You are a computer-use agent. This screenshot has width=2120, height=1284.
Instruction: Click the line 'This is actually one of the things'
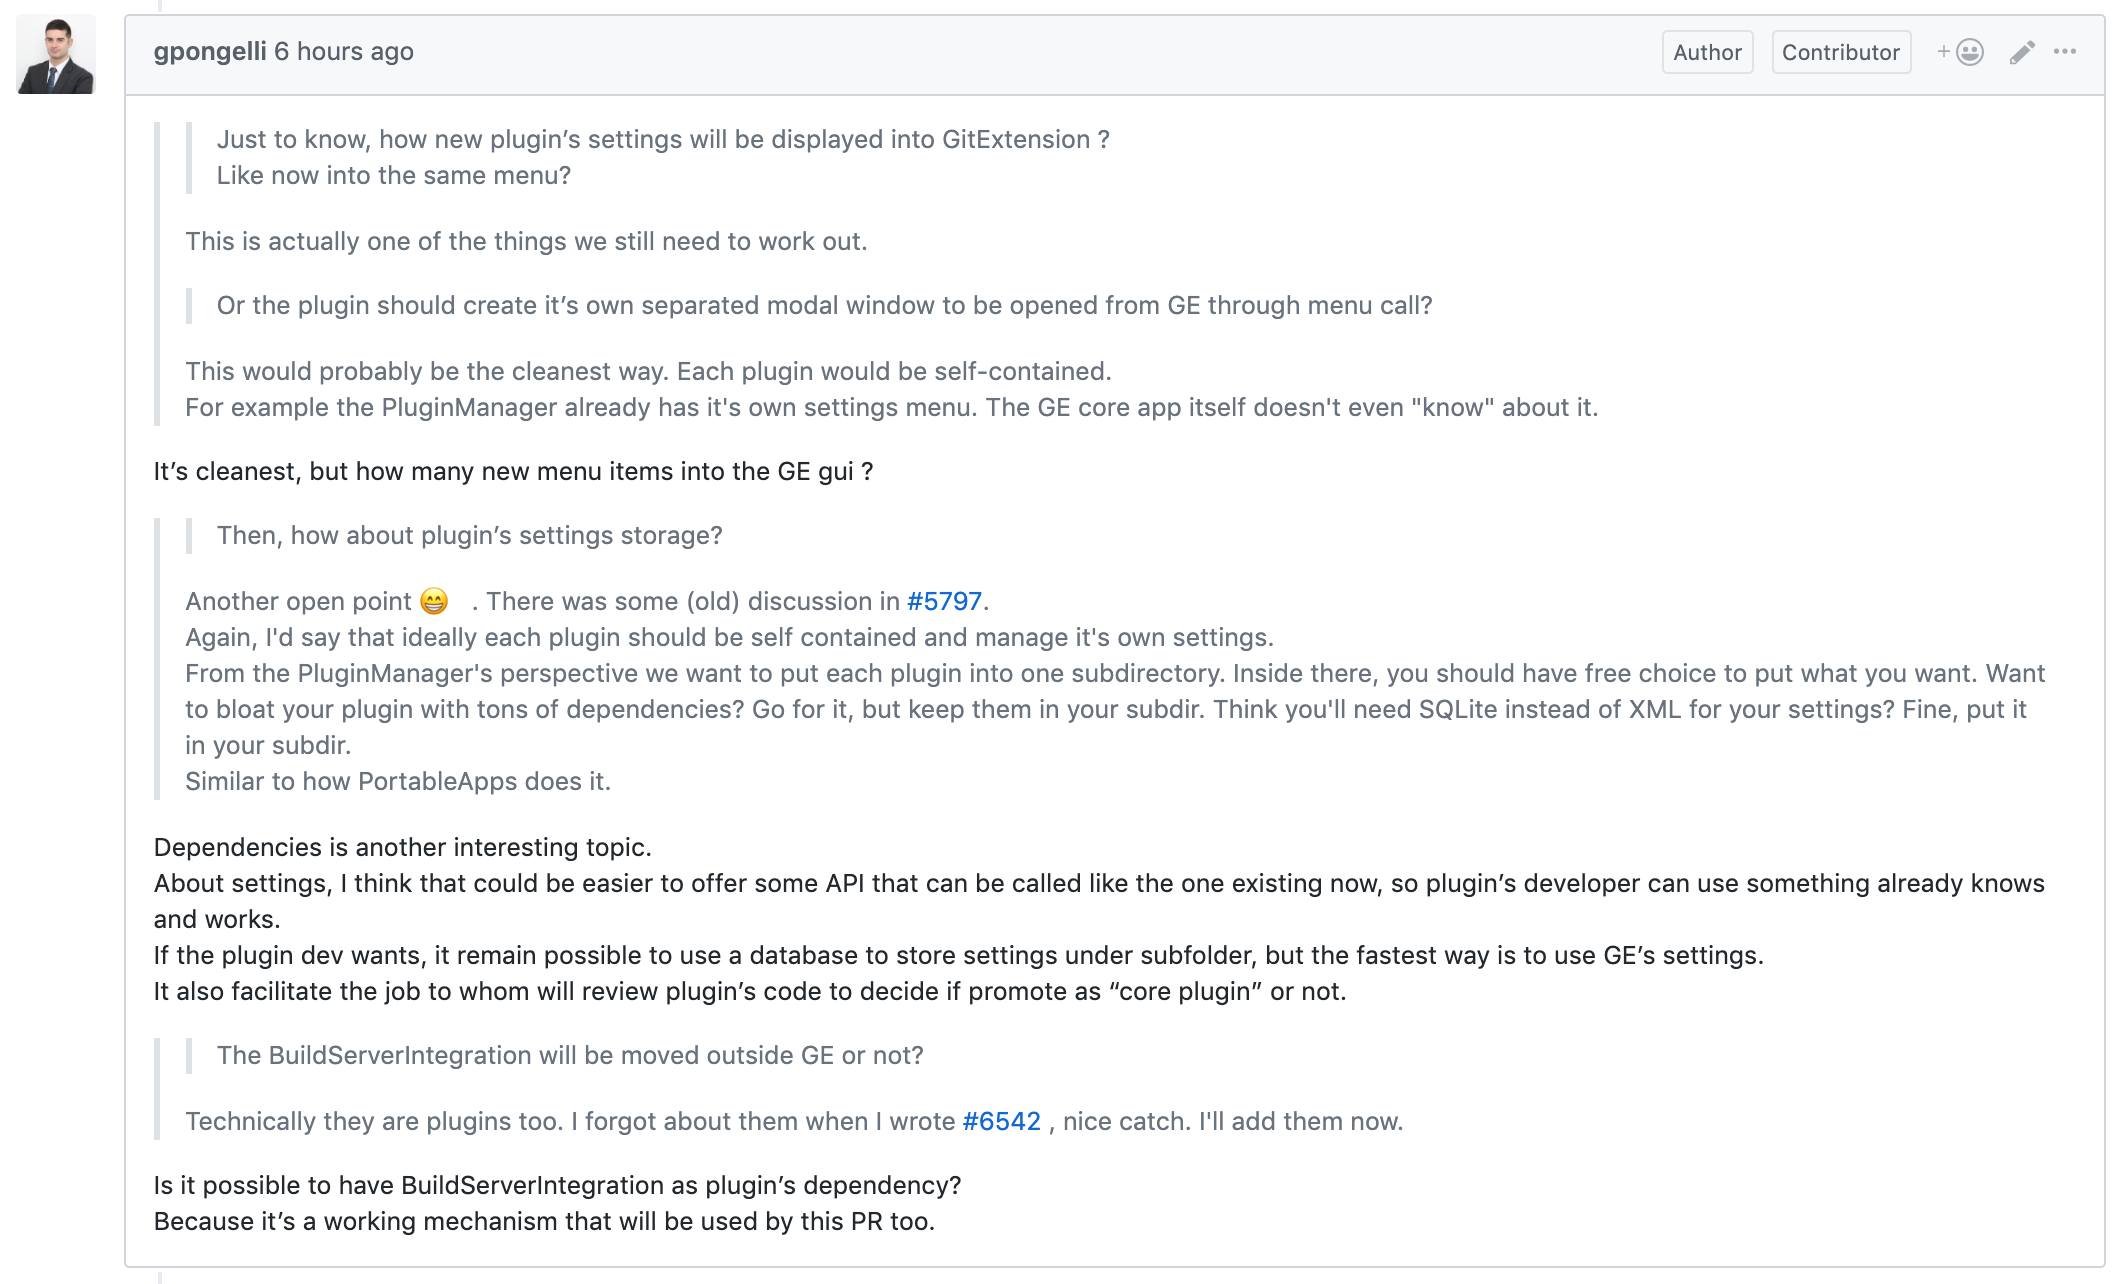point(526,242)
